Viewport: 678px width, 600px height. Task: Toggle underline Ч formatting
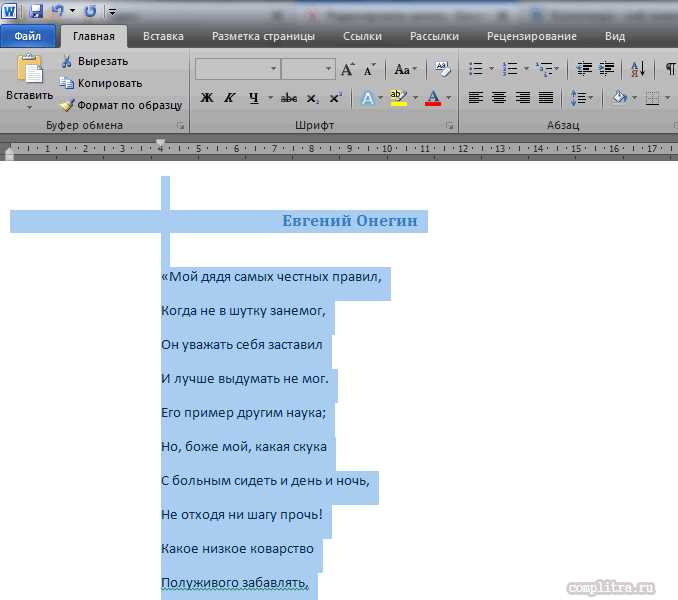pos(254,98)
